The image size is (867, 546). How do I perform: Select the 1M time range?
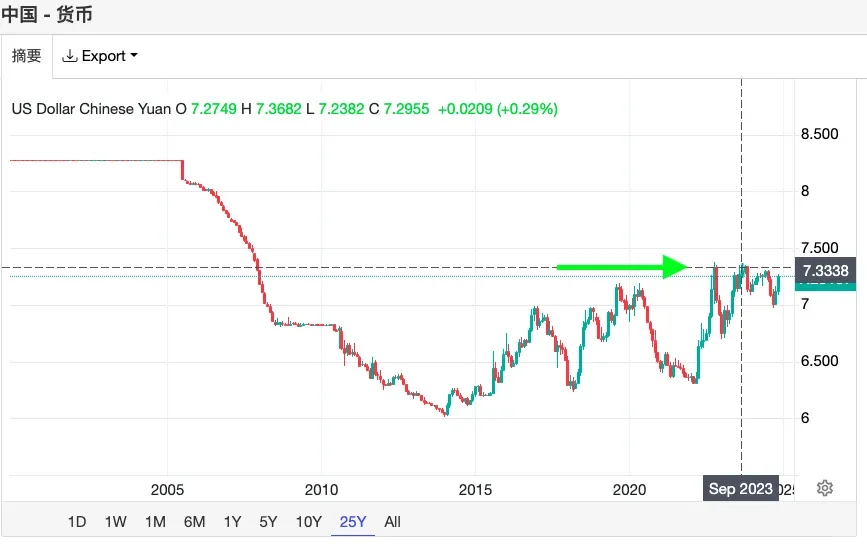[155, 522]
